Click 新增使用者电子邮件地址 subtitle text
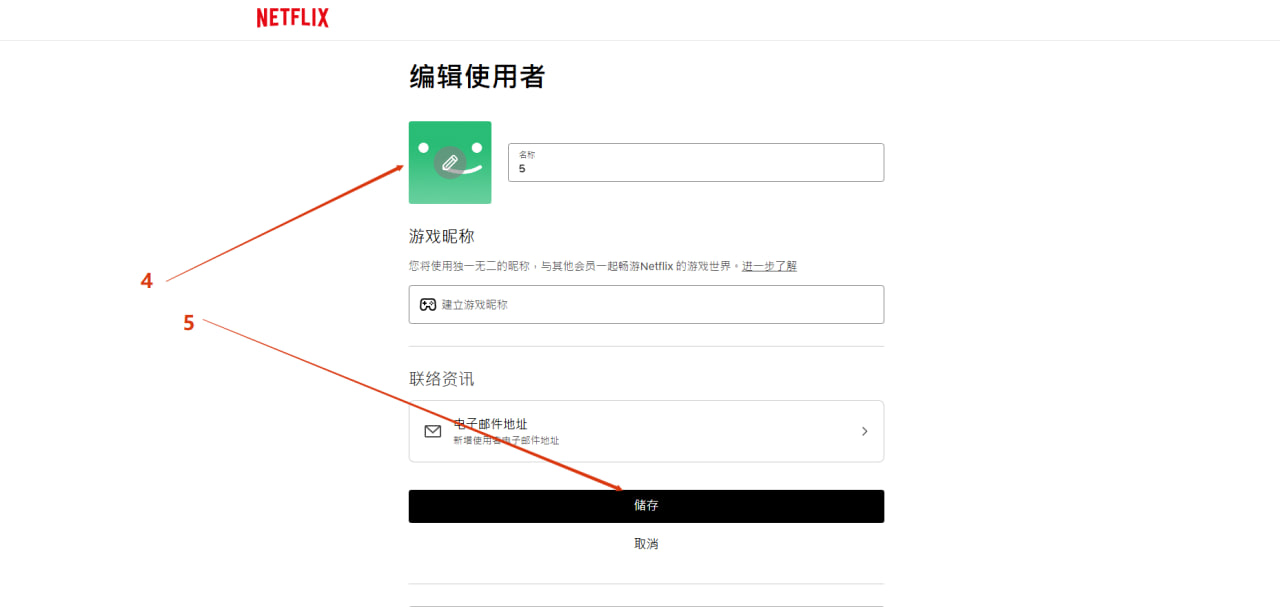1280x607 pixels. [506, 440]
